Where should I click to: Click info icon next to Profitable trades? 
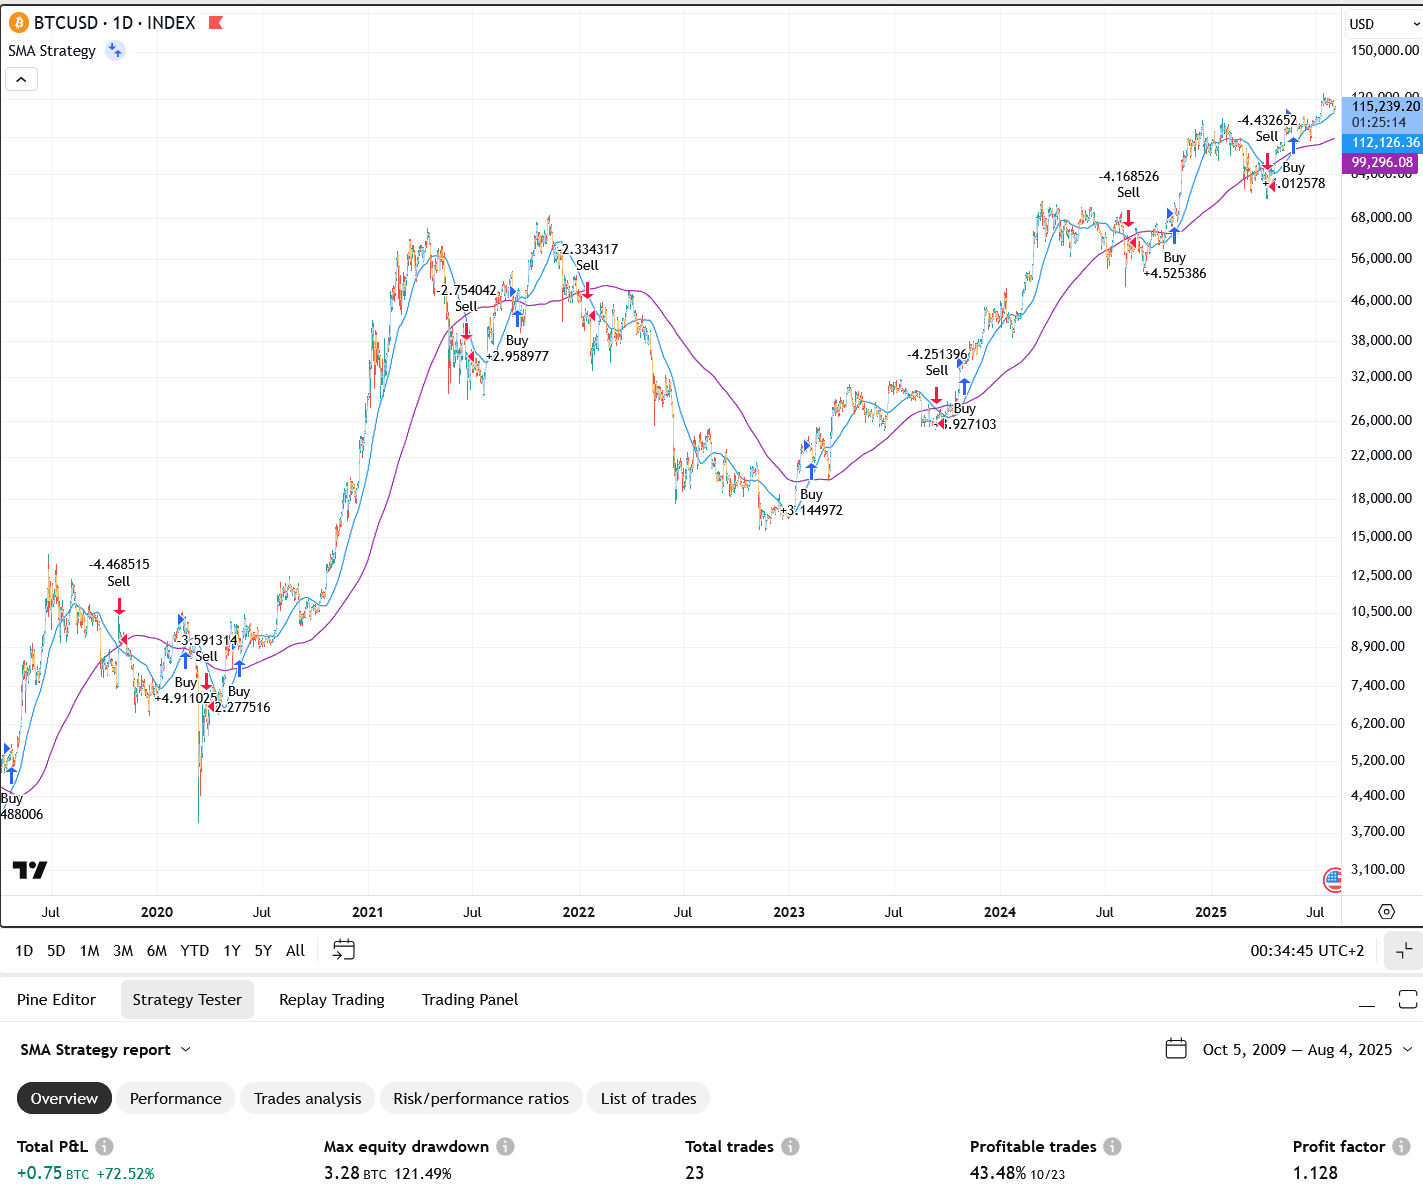1112,1146
